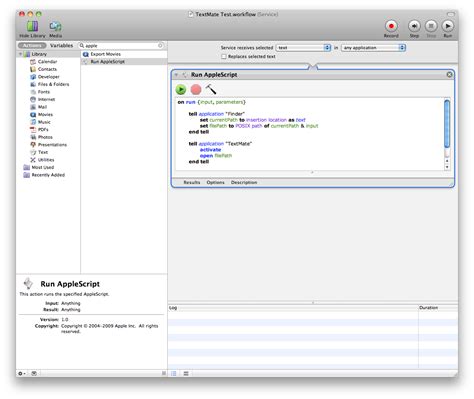Stop the script with the red stop button
This screenshot has height=399, width=474.
click(196, 89)
